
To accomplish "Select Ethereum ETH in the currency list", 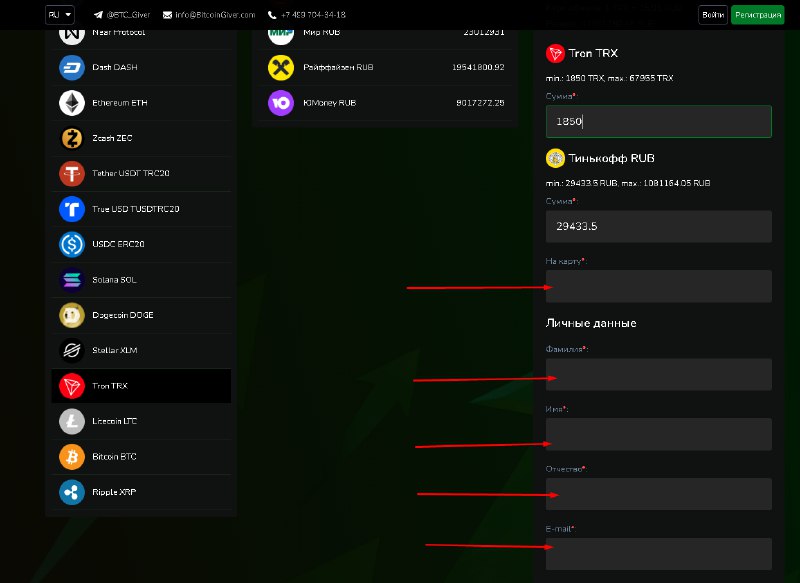I will [141, 103].
